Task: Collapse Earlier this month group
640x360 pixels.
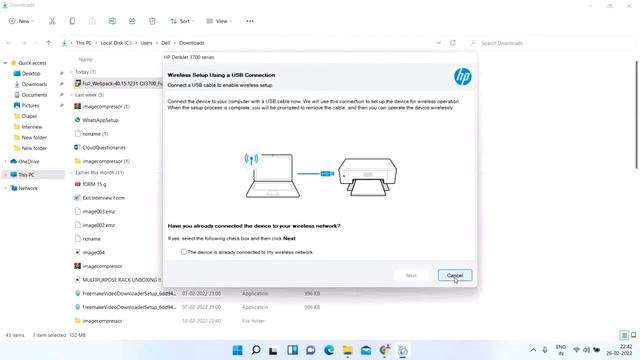Action: 71,173
